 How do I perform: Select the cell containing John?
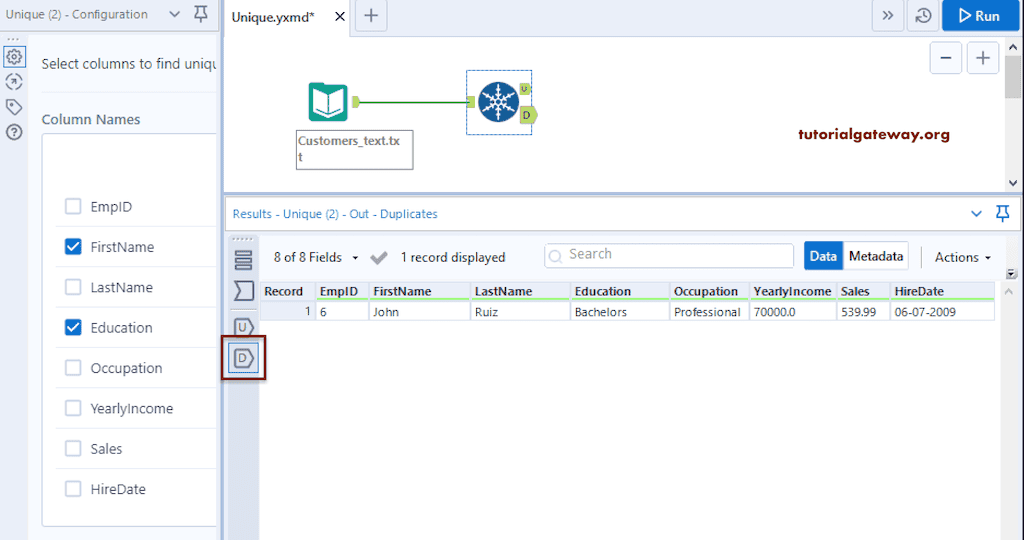pos(419,312)
